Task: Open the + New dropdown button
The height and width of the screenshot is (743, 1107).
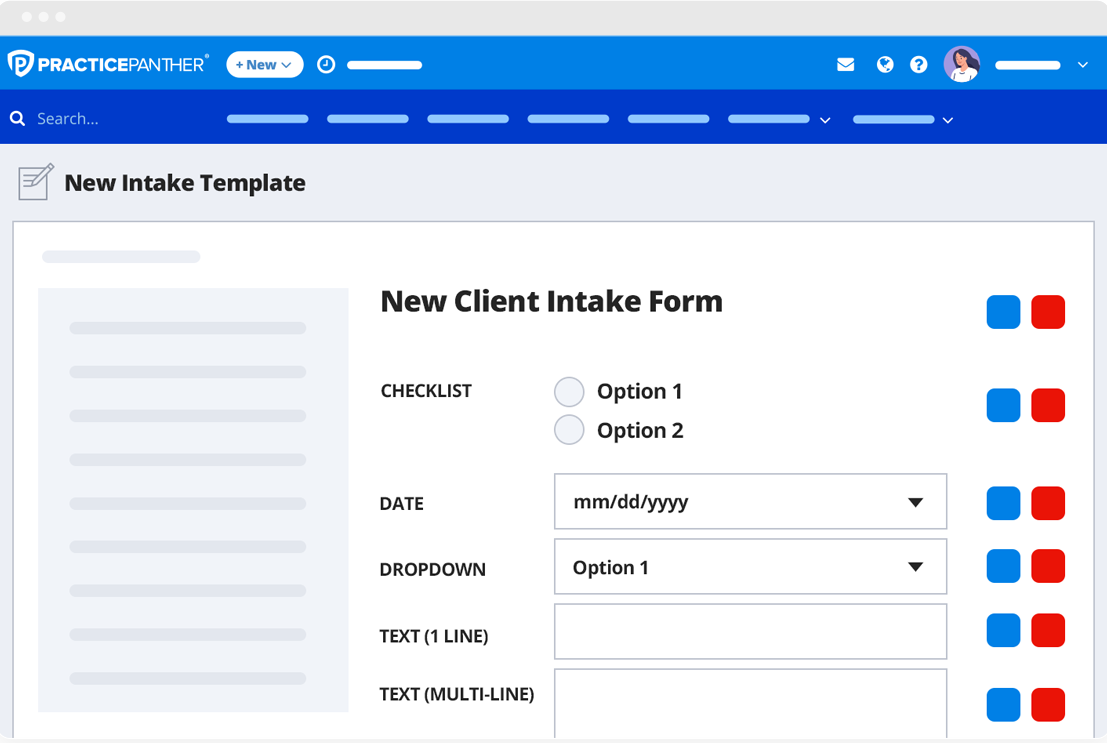Action: 264,65
